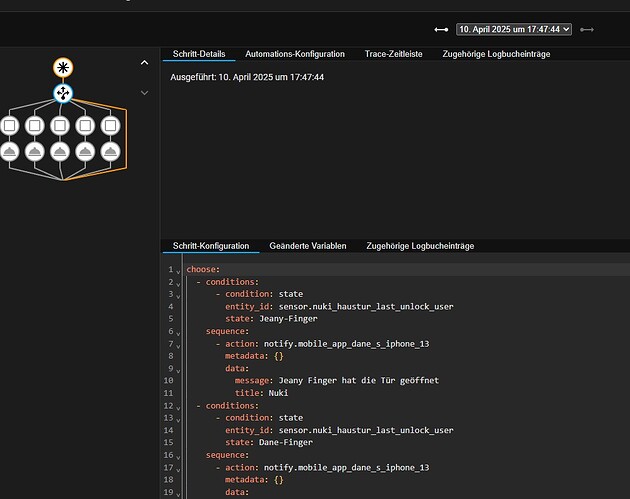
Task: Go to the previous trace step with up chevron
Action: pyautogui.click(x=144, y=63)
